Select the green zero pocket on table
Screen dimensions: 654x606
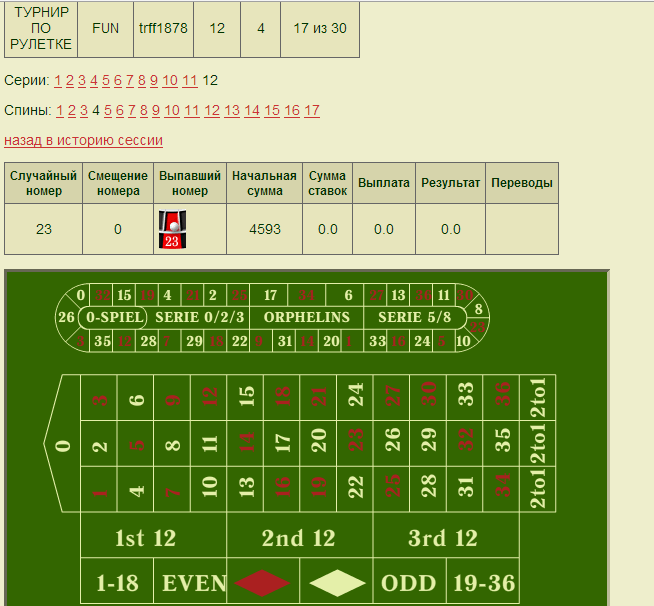click(x=63, y=444)
